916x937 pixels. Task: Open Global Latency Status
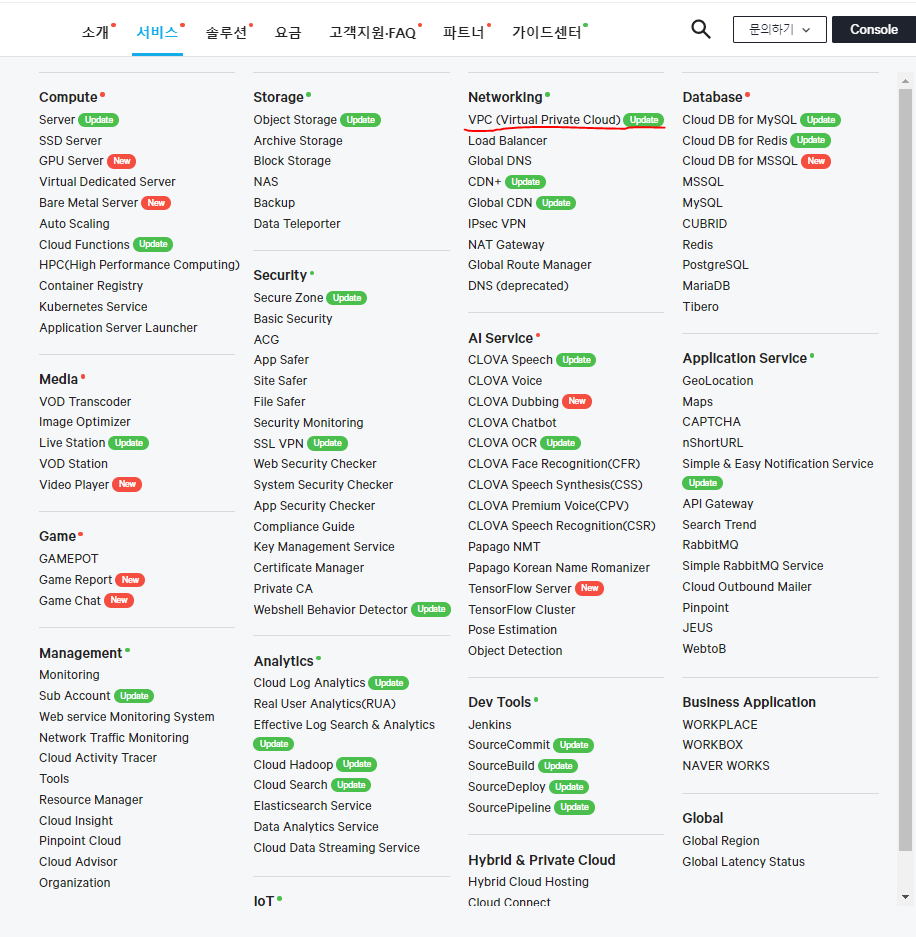point(743,862)
